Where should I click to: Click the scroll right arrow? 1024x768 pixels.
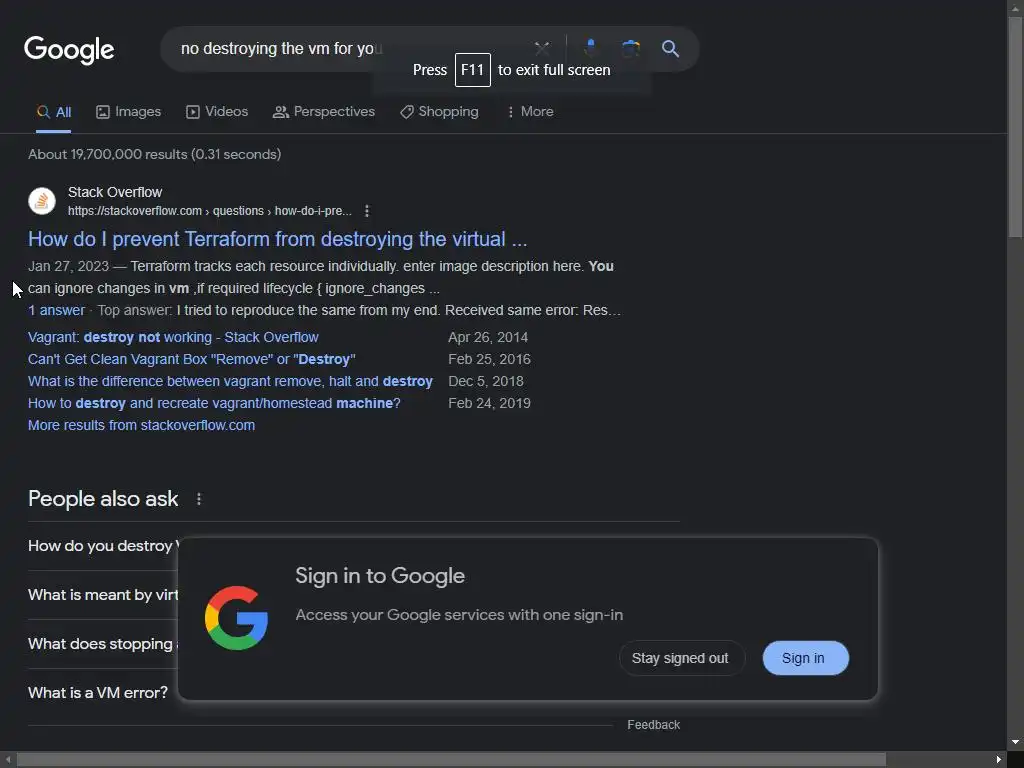[x=999, y=760]
